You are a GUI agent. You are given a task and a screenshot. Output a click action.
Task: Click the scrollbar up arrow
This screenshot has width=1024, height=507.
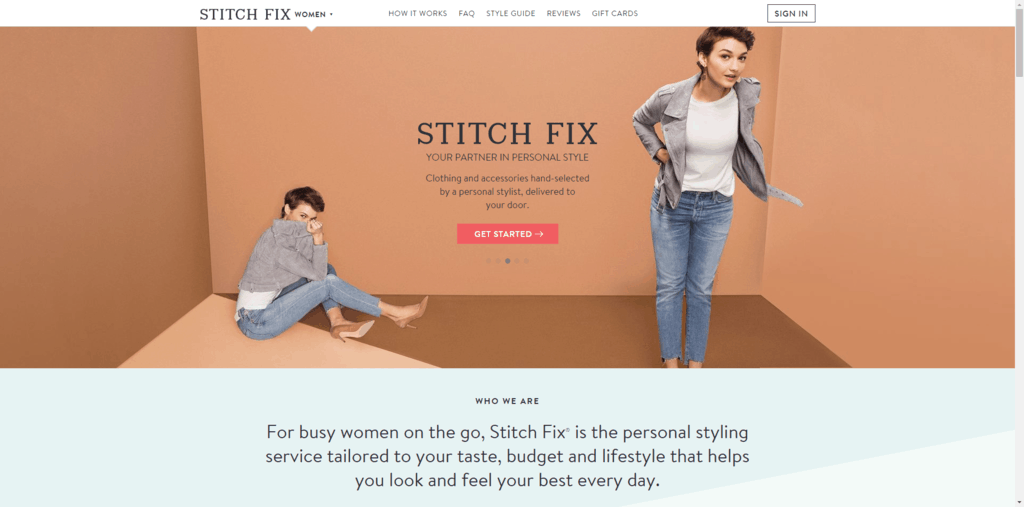tap(1019, 5)
